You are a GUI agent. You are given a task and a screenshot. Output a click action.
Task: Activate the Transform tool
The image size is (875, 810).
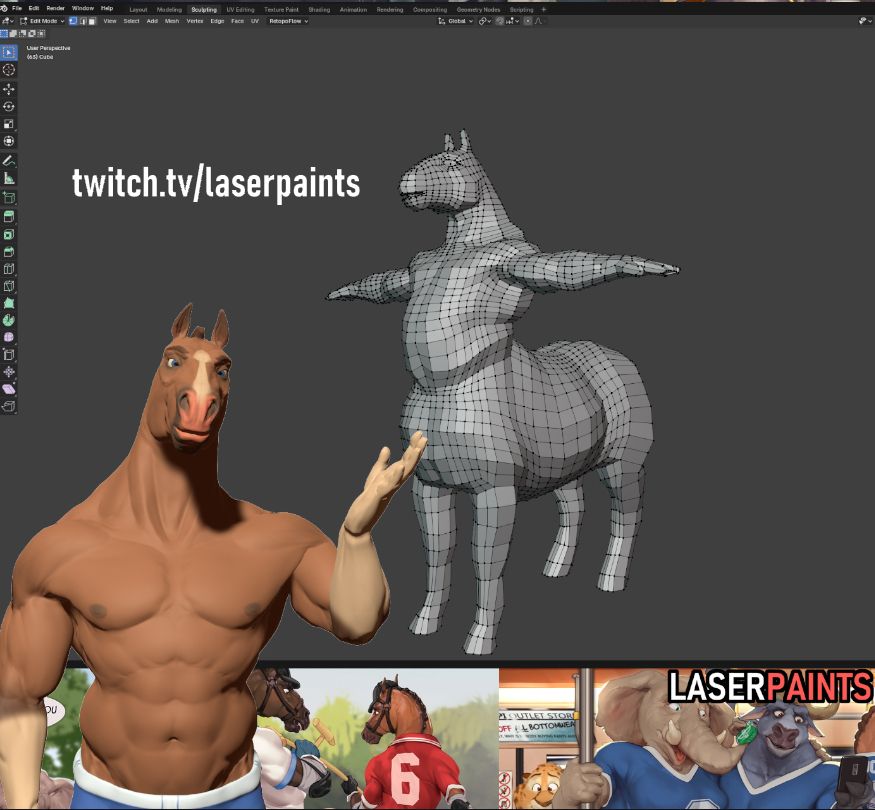(x=8, y=141)
